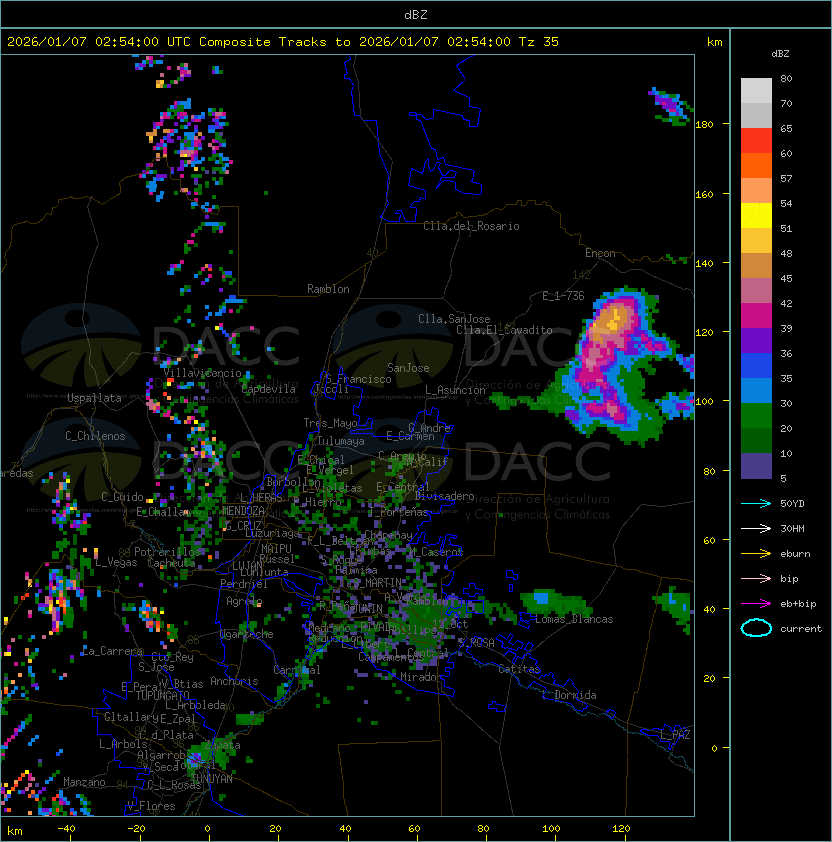Click the 'Tz 35' value in header
Viewport: 832px width, 842px height.
pyautogui.click(x=539, y=42)
